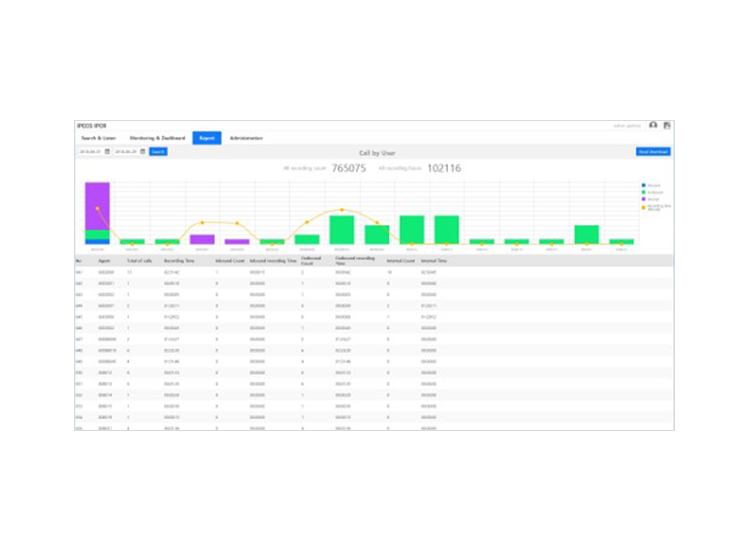
Task: Select the Report tab
Action: (x=206, y=138)
